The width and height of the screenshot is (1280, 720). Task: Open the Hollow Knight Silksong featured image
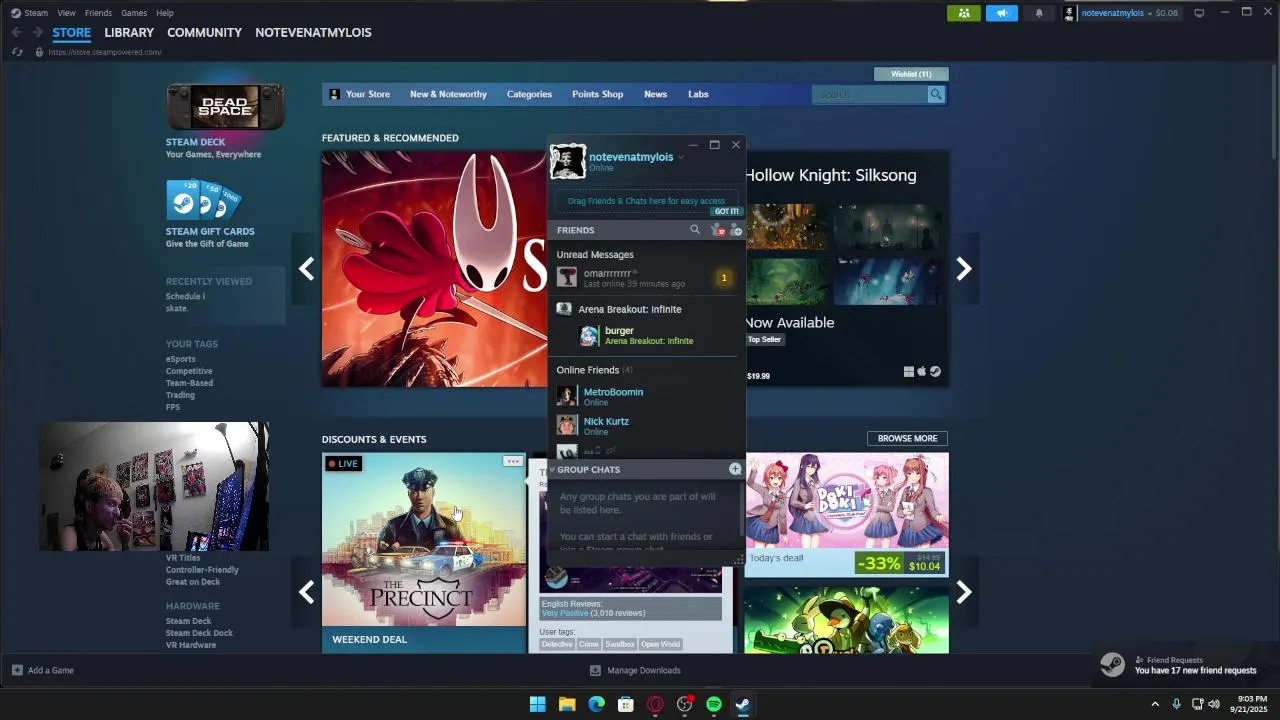434,268
